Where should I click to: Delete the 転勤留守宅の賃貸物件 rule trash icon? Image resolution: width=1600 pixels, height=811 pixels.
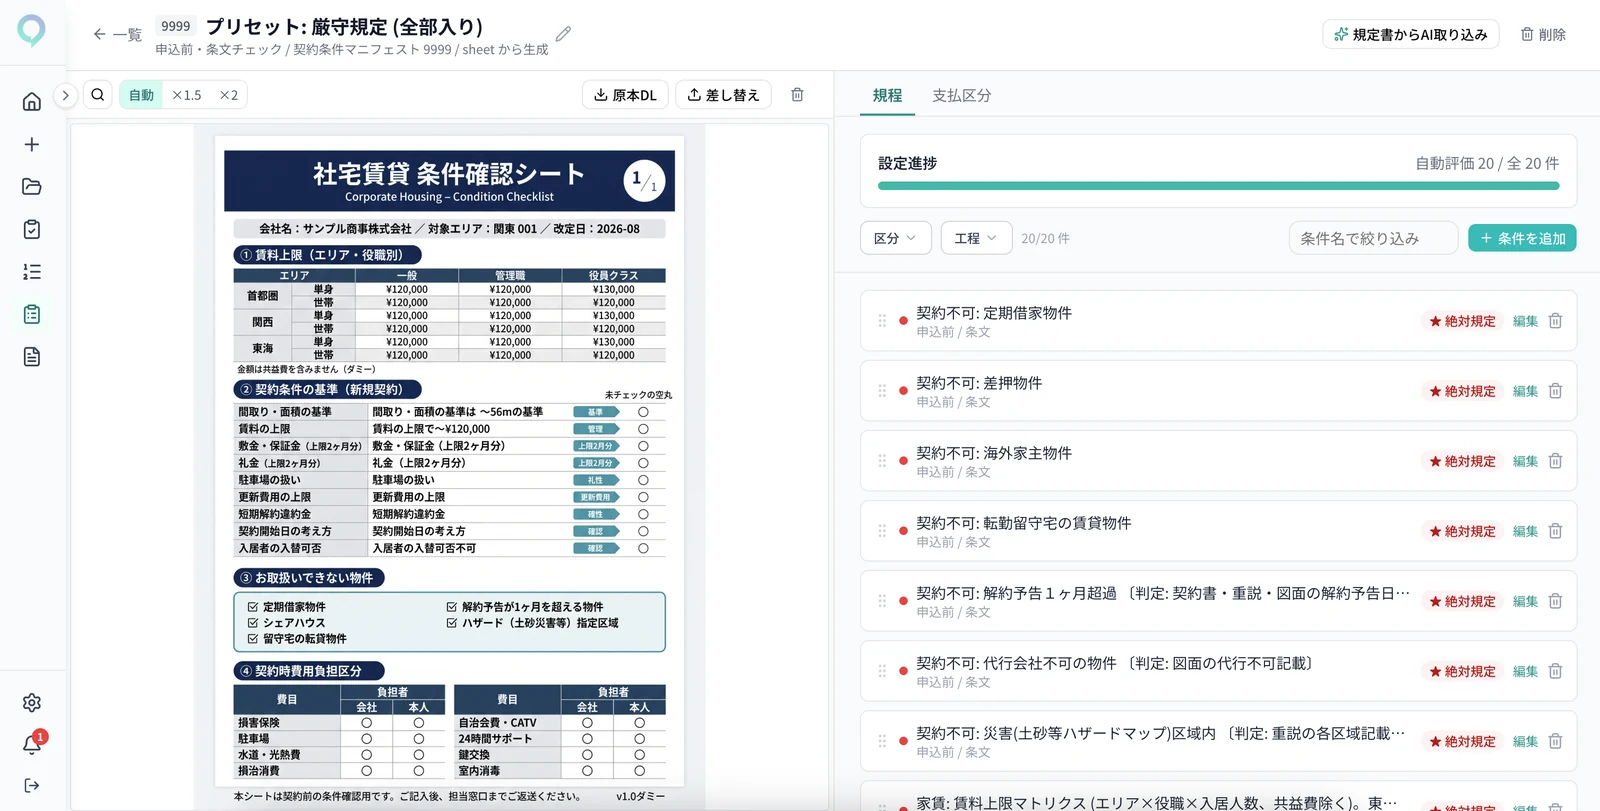click(x=1555, y=531)
